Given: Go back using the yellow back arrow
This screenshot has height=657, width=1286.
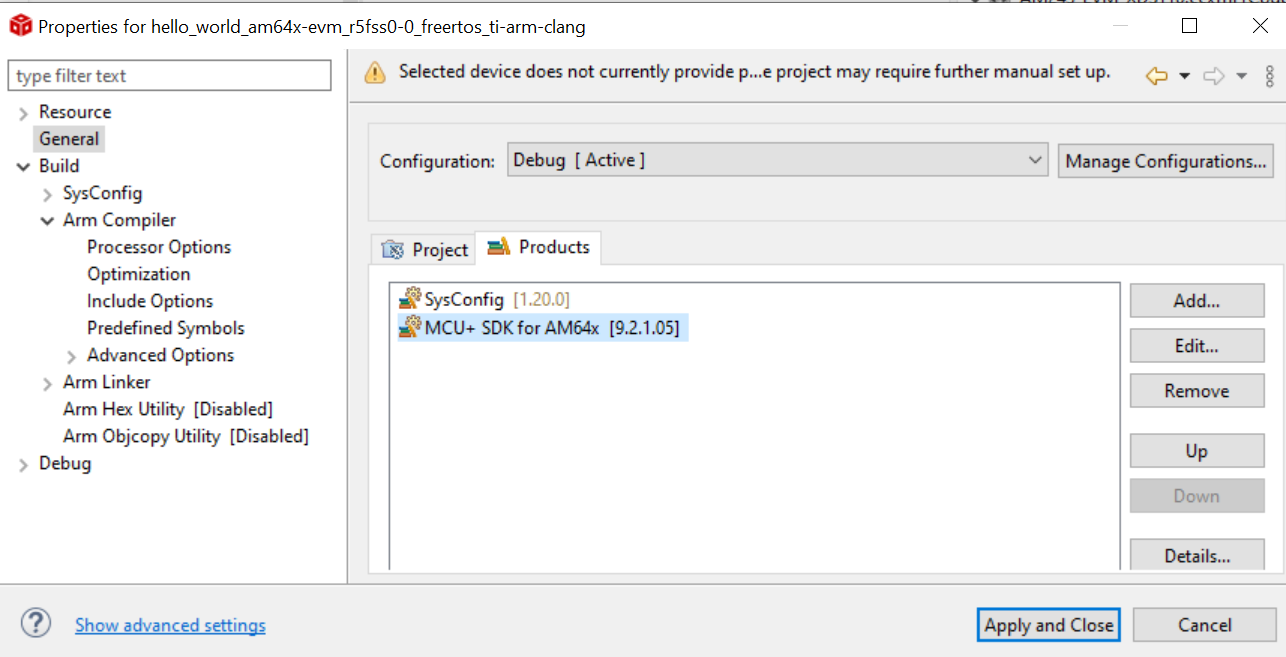Looking at the screenshot, I should click(x=1157, y=76).
